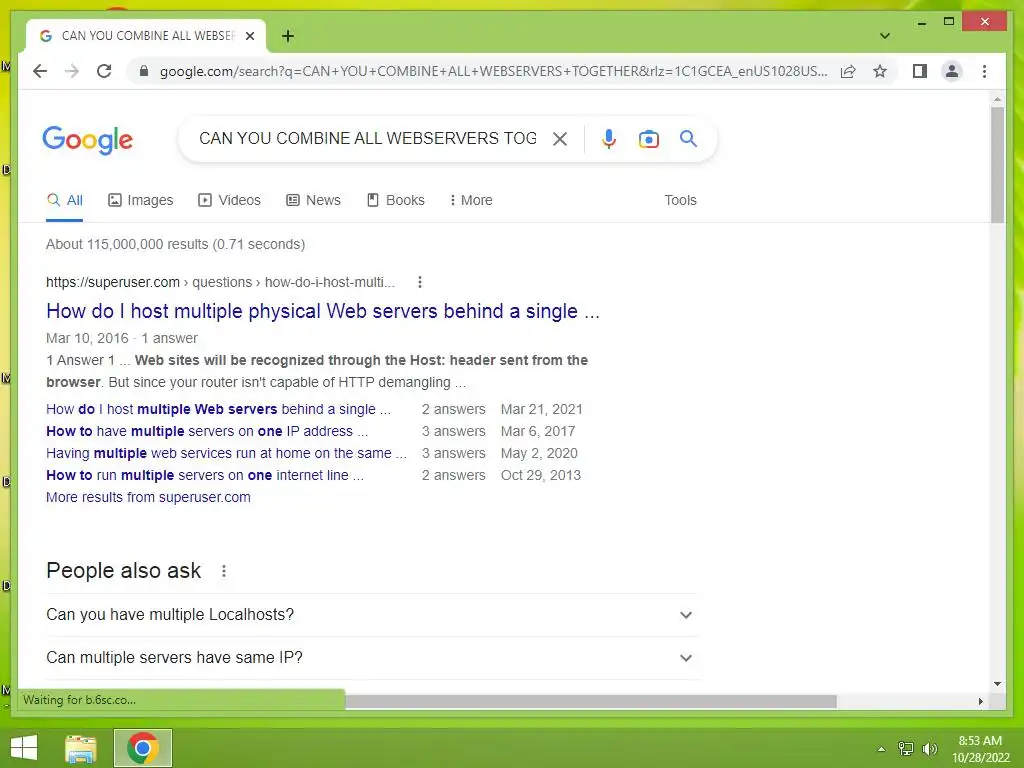
Task: Click the scrollbar up arrow
Action: pos(997,99)
